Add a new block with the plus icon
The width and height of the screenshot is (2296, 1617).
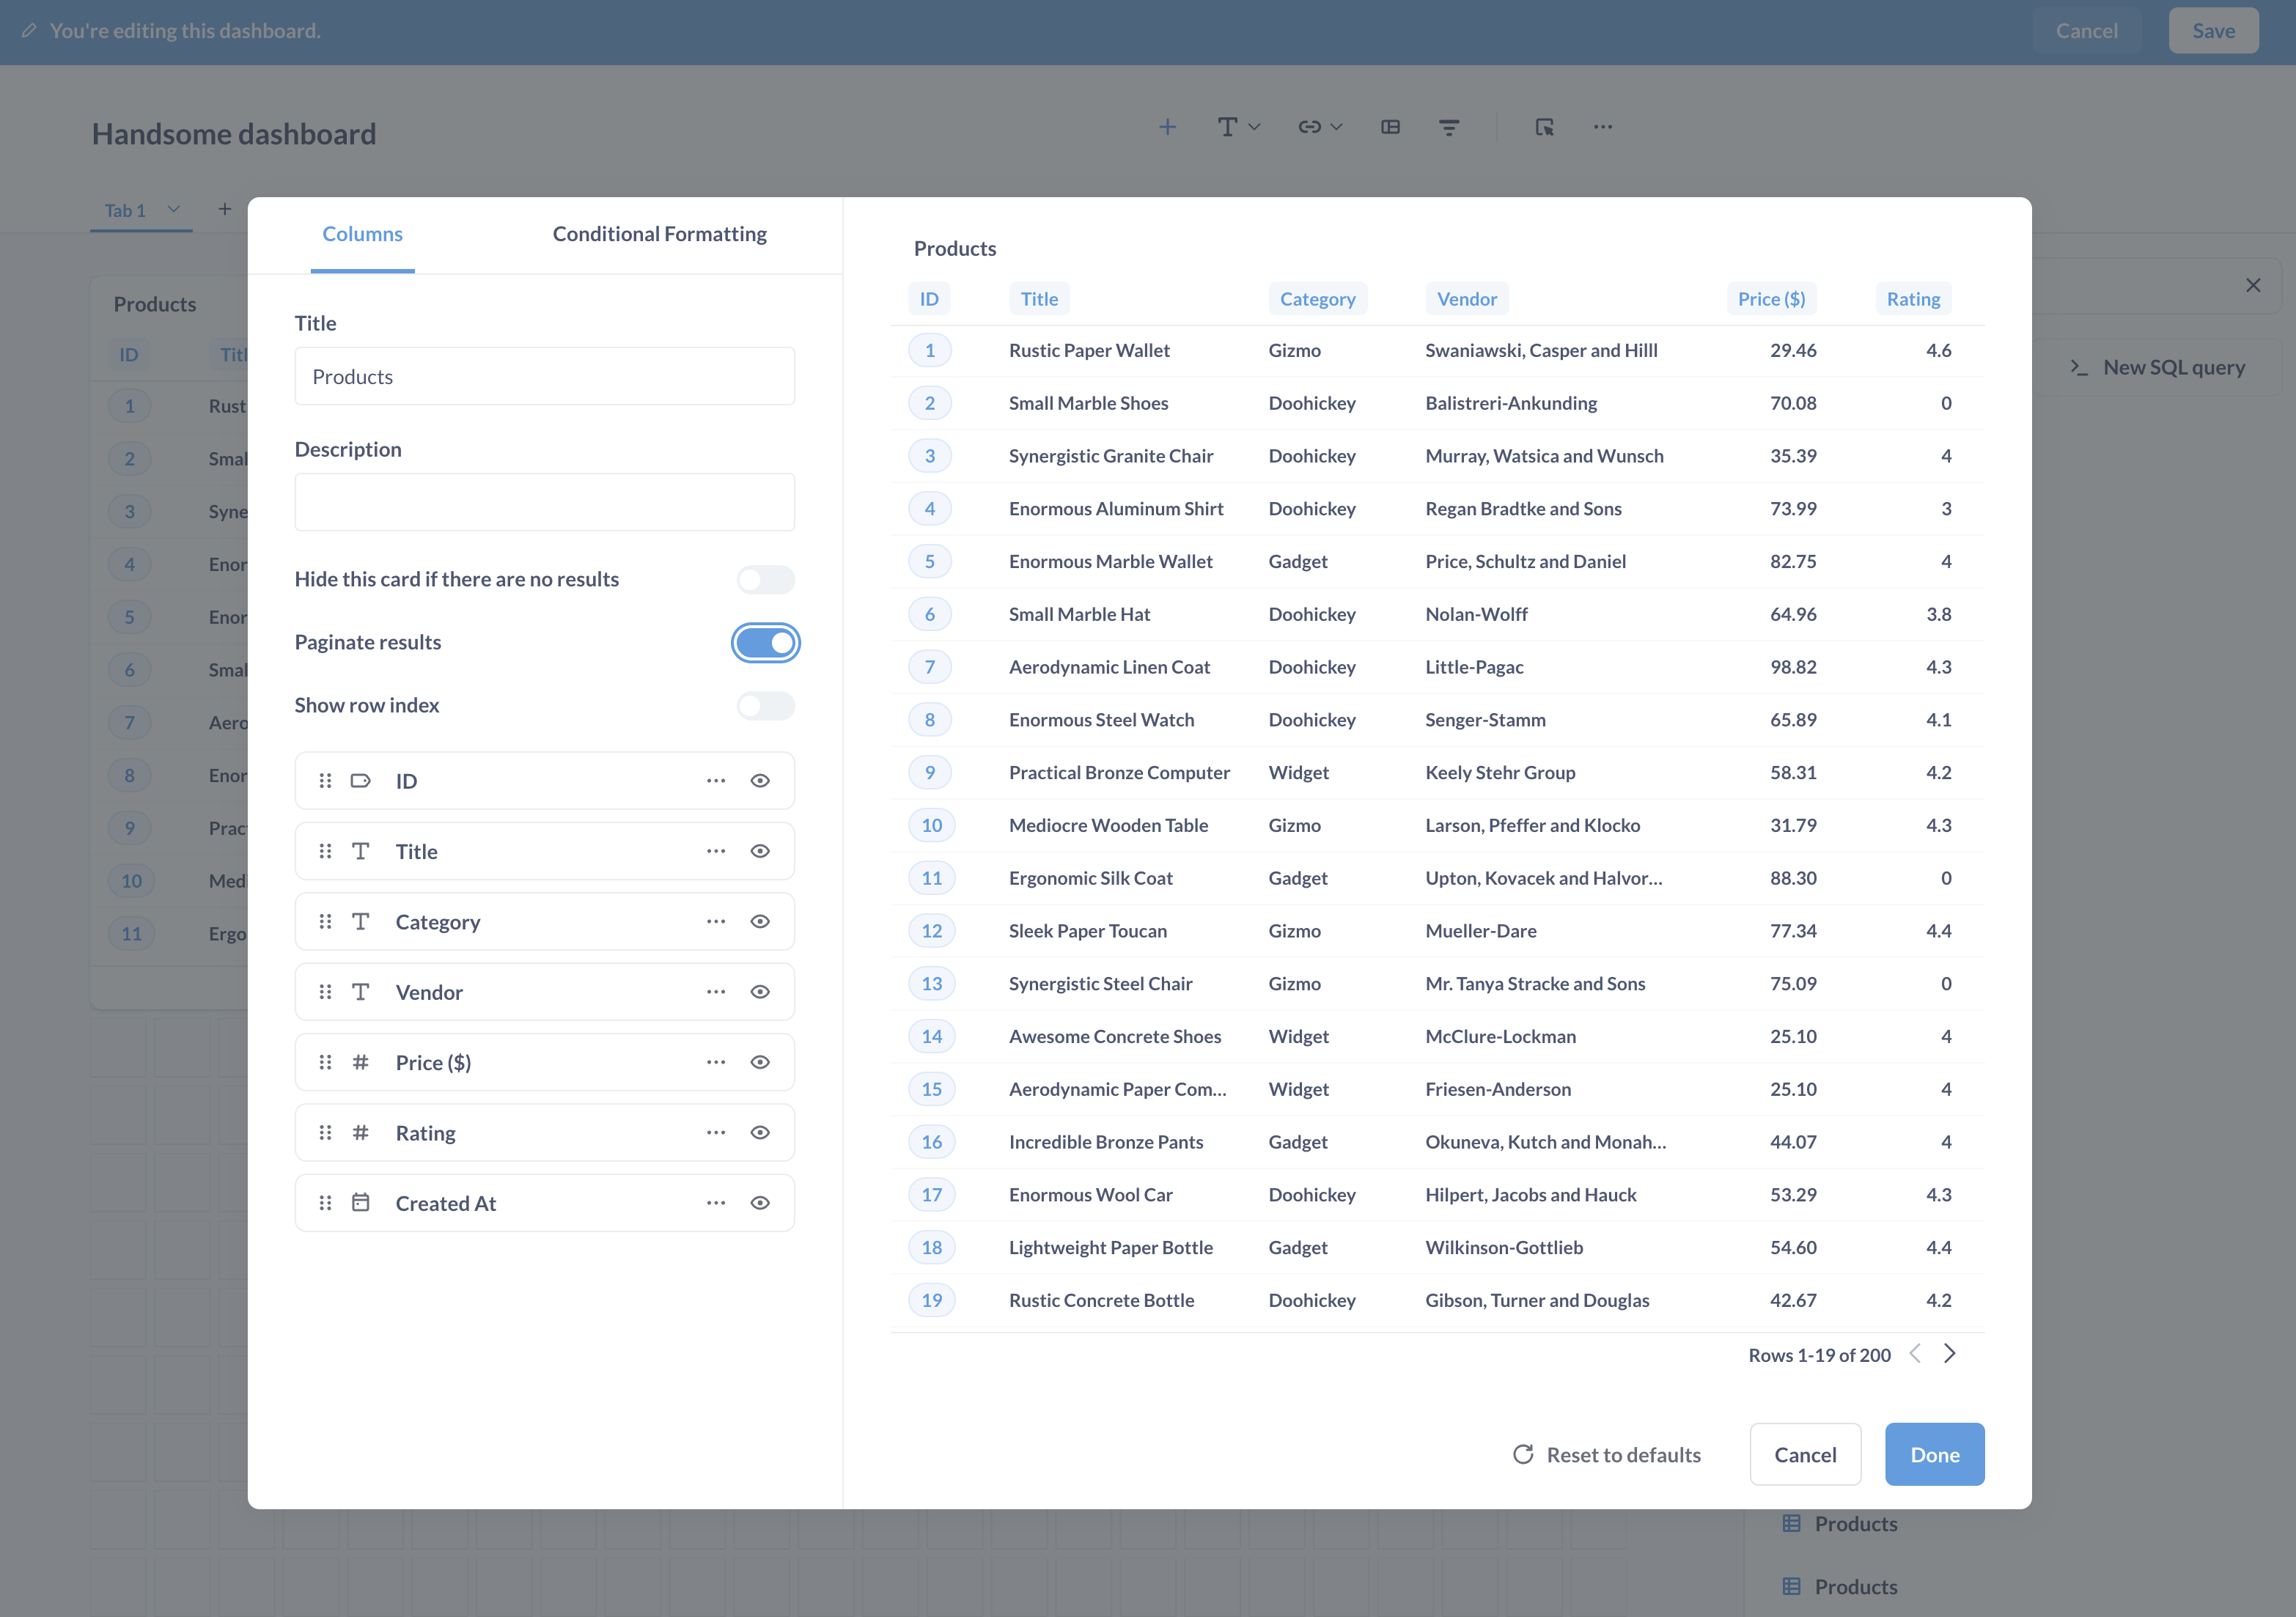click(1168, 127)
